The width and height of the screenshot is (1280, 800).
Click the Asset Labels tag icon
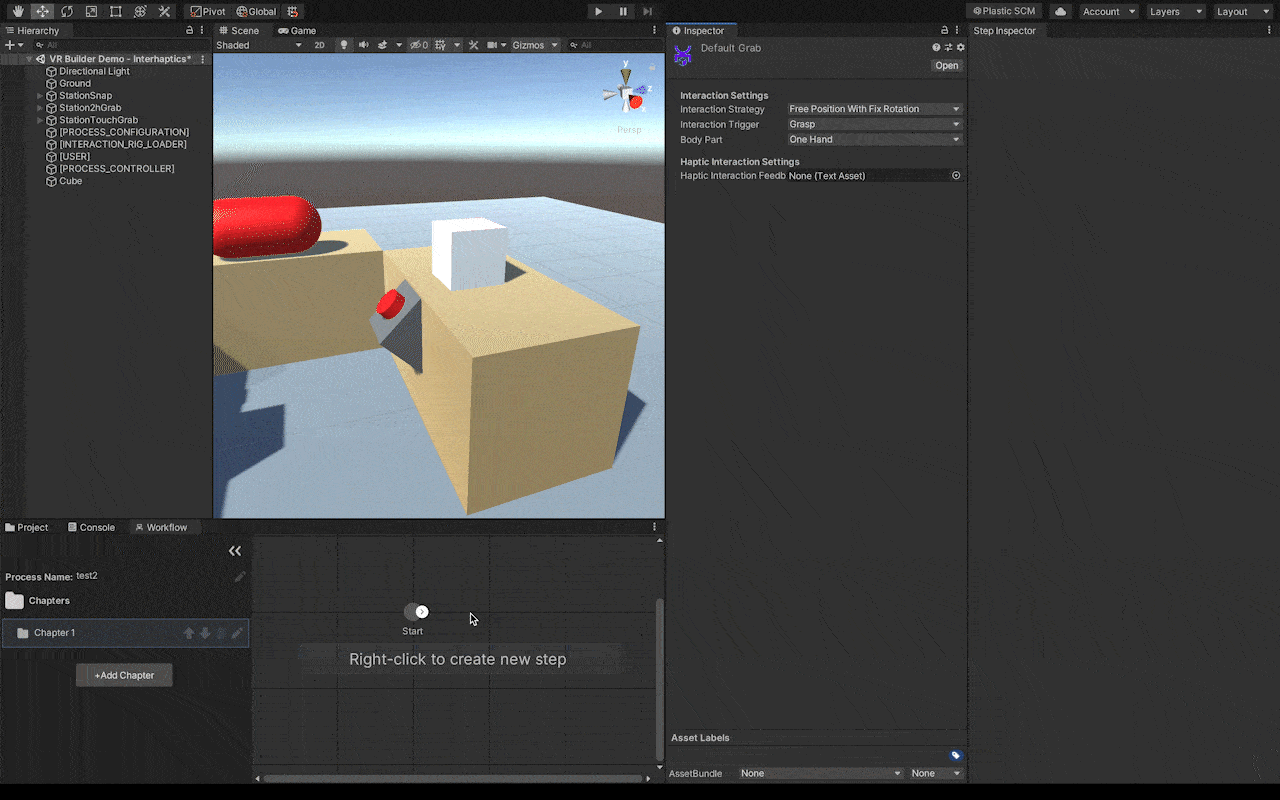coord(956,755)
